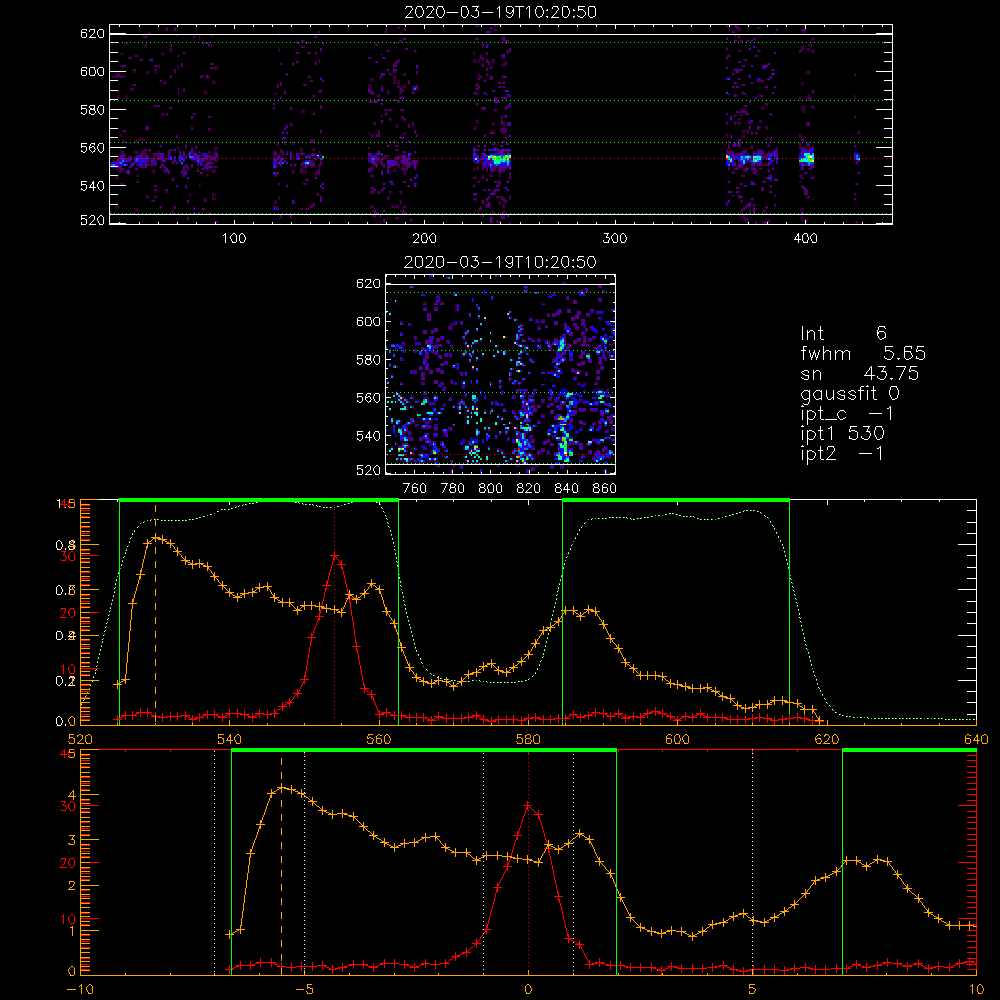This screenshot has width=1000, height=1000.
Task: Click the bright emission blob near x=240 in top spectrogram
Action: pos(497,159)
